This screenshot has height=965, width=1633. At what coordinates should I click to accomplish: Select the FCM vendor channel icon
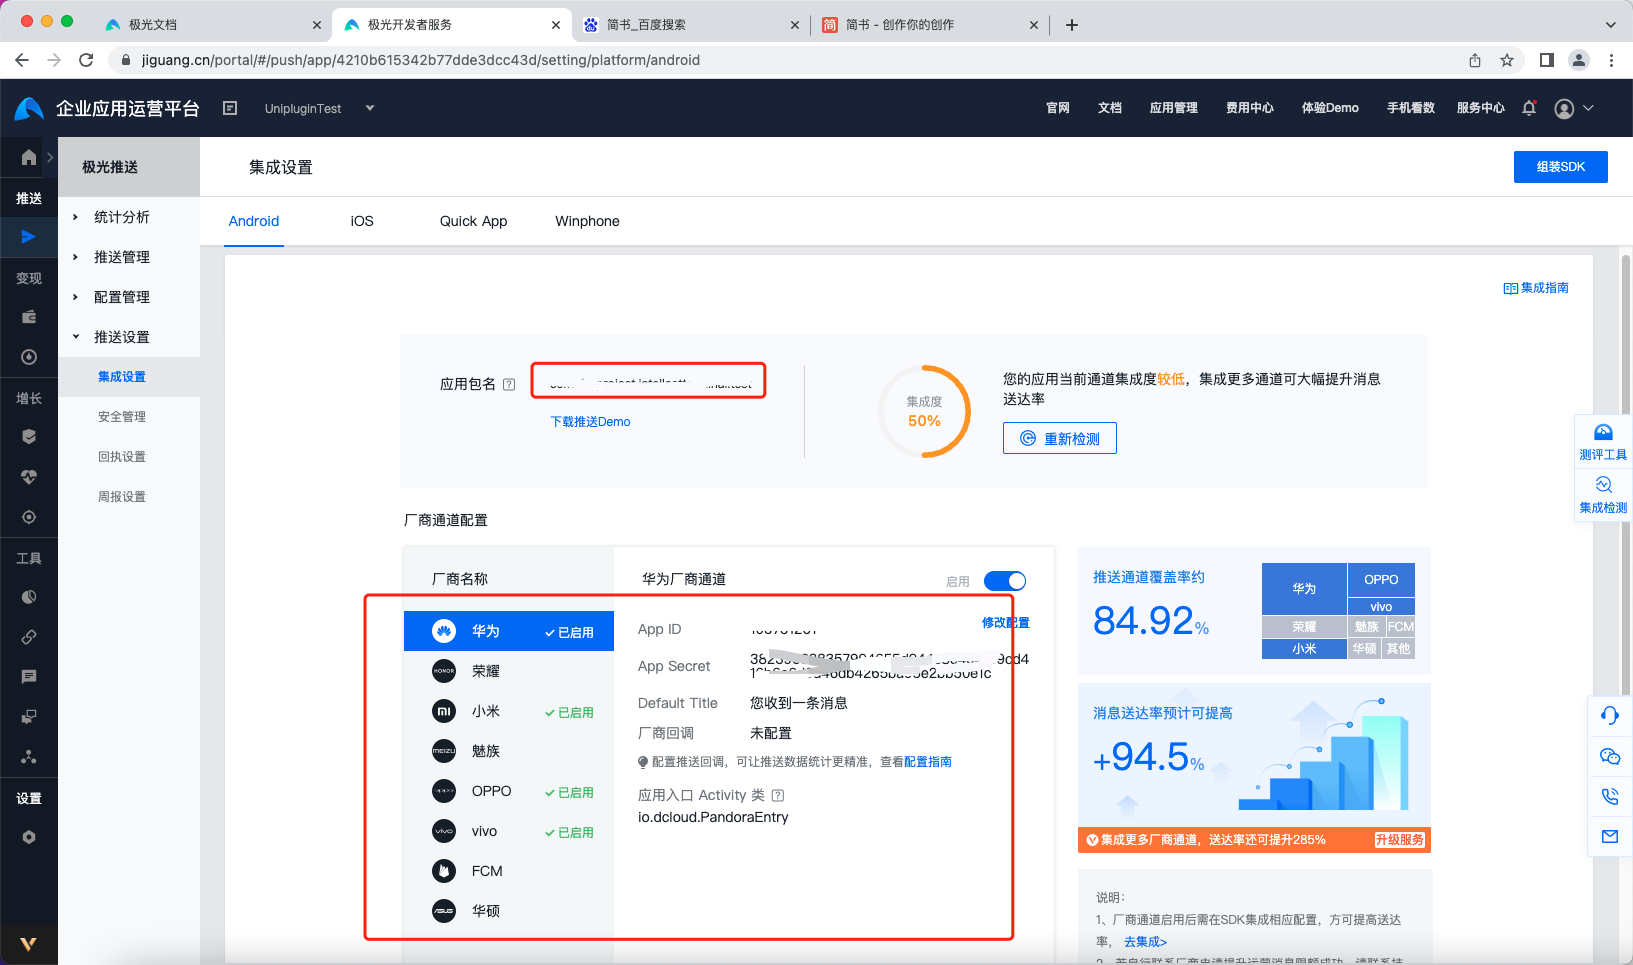(x=443, y=870)
